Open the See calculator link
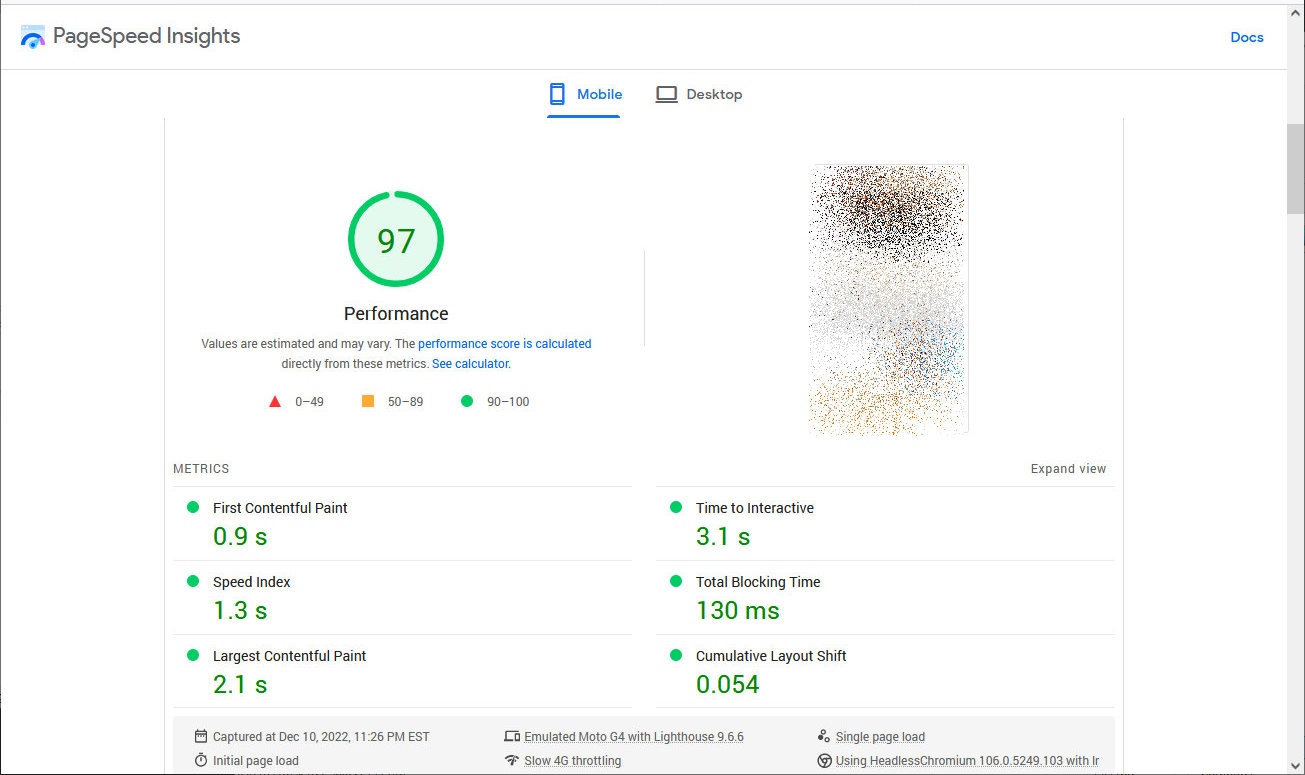 tap(470, 364)
